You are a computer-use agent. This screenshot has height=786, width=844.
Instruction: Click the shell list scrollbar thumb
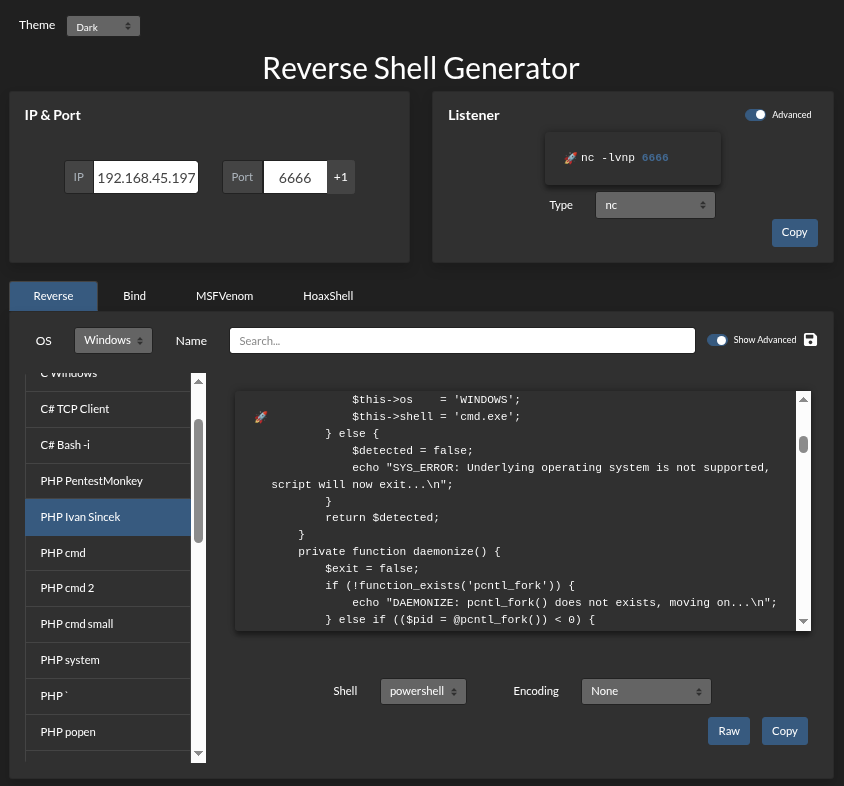coord(199,481)
